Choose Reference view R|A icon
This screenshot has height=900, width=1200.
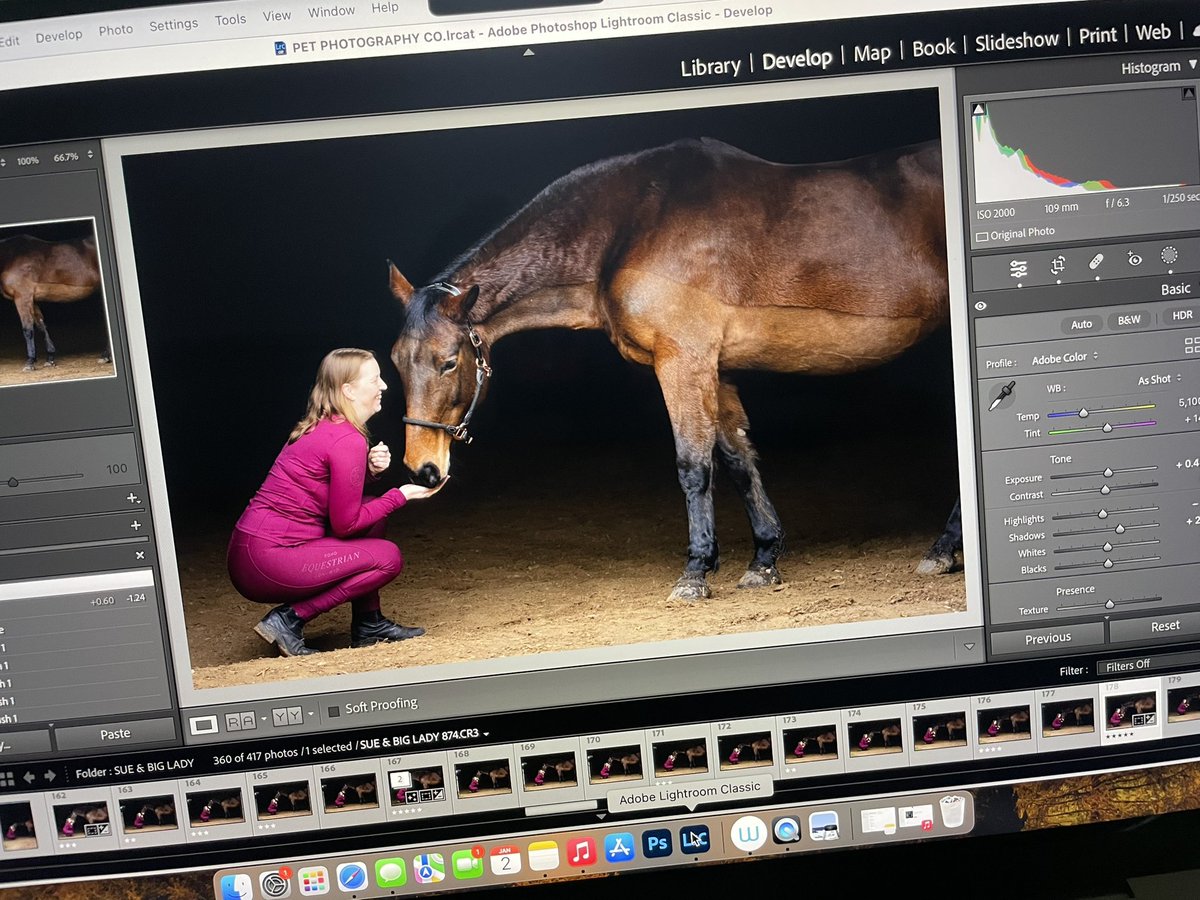pyautogui.click(x=240, y=720)
